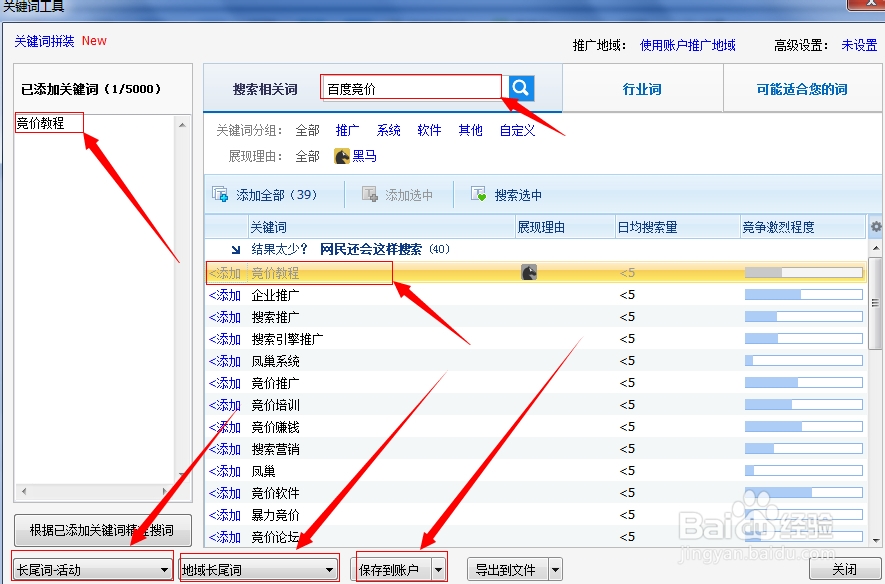Screen dimensions: 885x584
Task: Click added keywords horizontal scroll right arrow
Action: pos(164,491)
